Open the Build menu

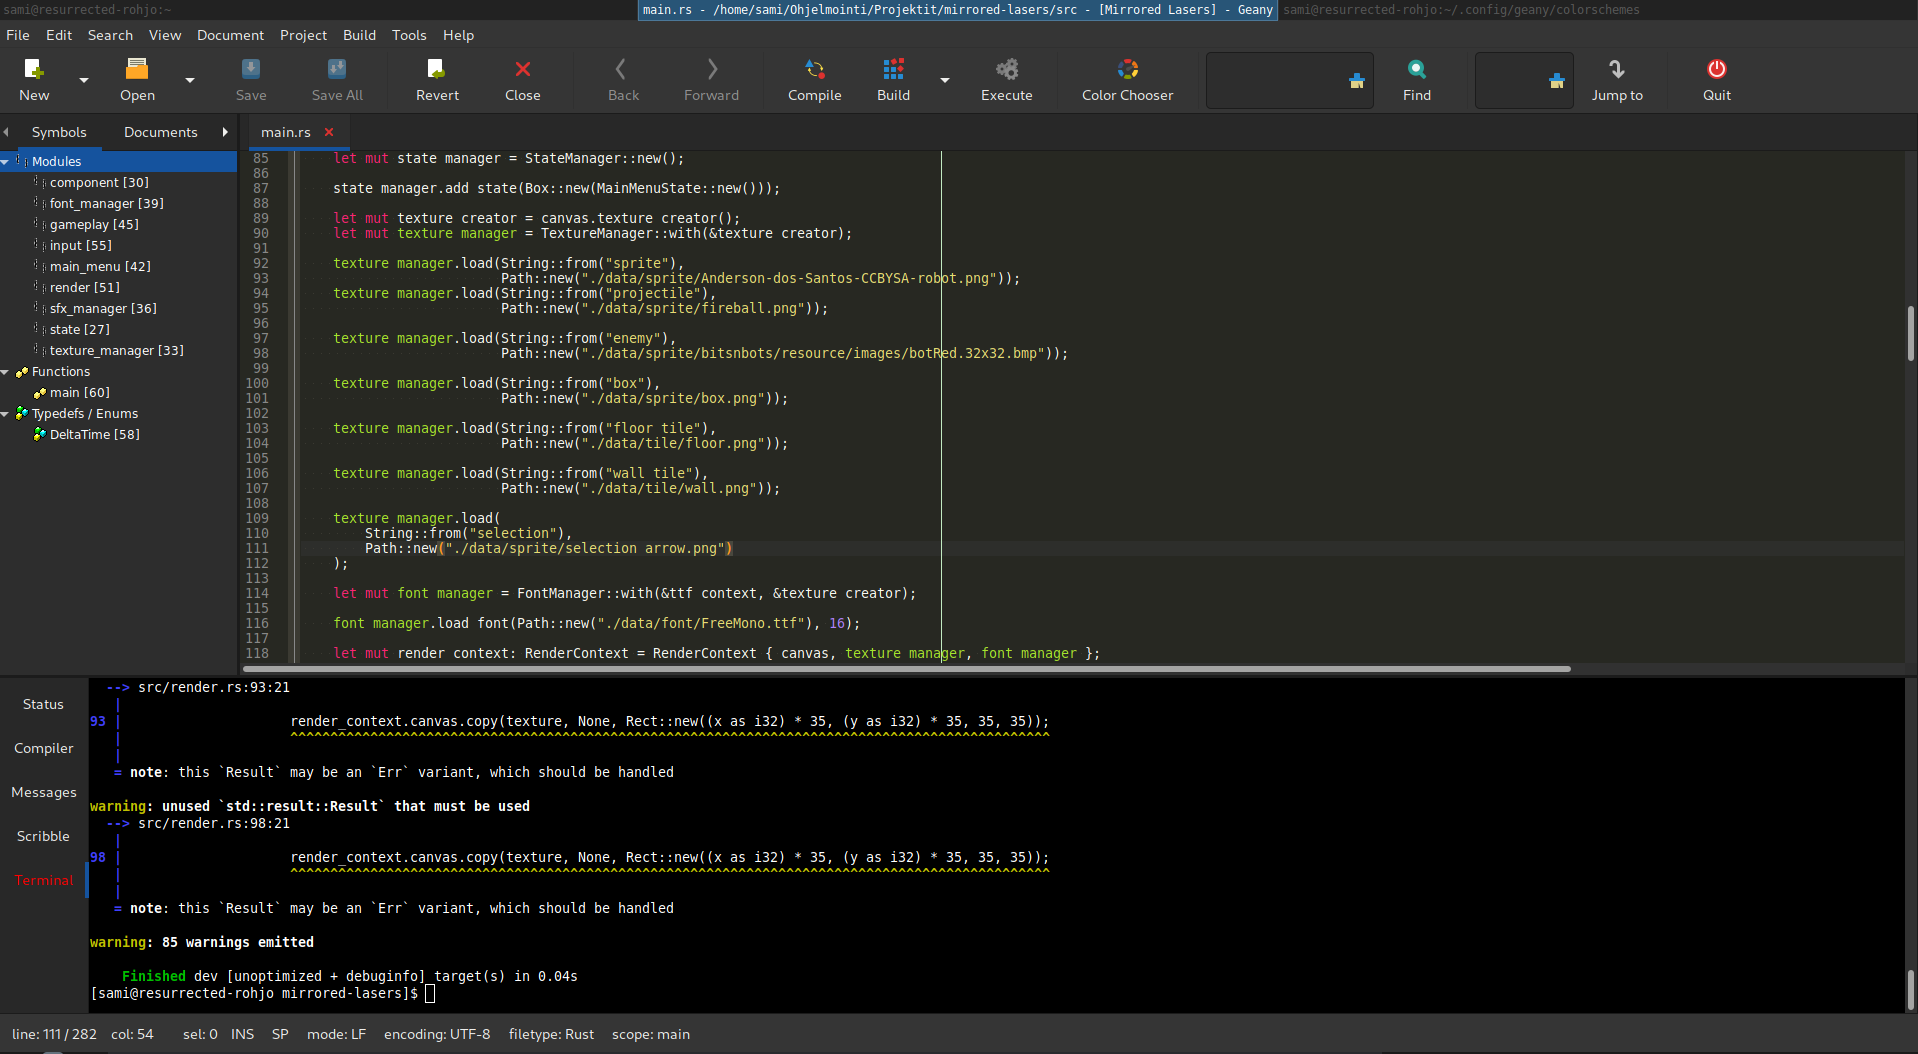(359, 35)
